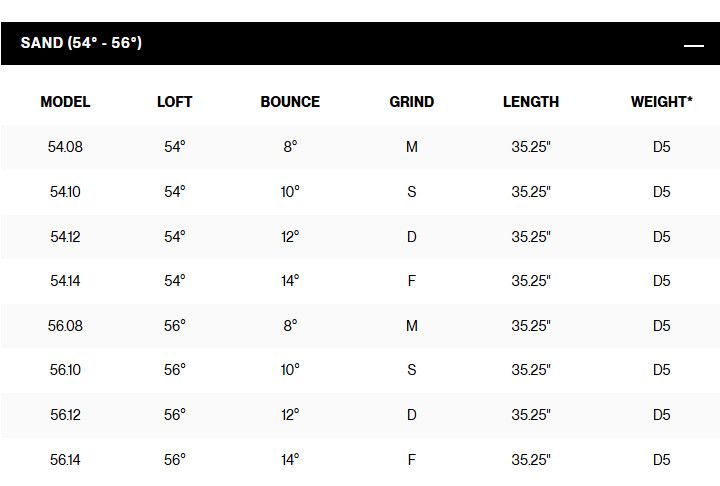Click the GRIND column header
The height and width of the screenshot is (486, 720).
point(411,102)
